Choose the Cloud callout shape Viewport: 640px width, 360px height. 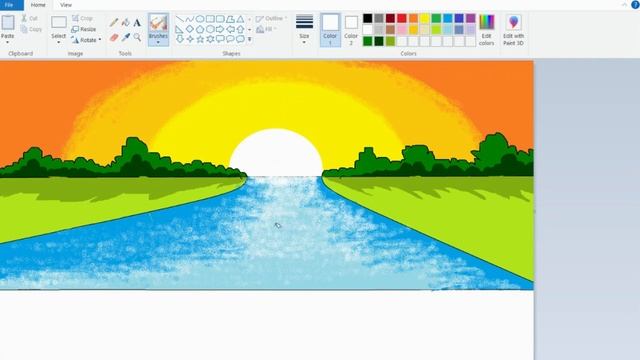[x=240, y=39]
